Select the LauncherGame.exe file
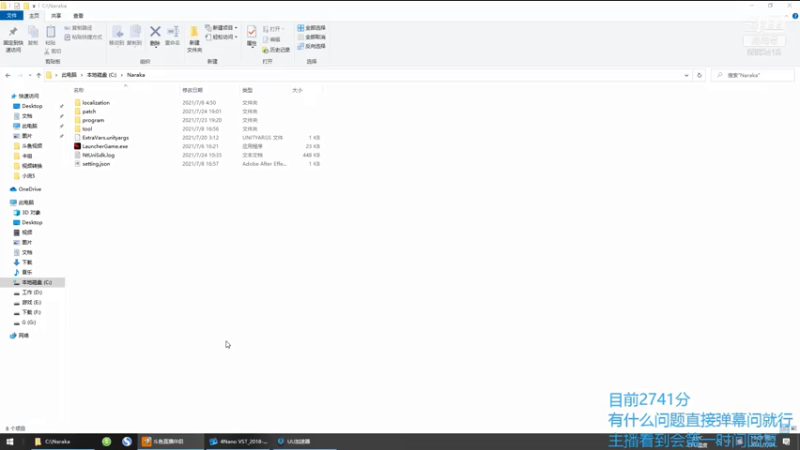 (x=105, y=146)
